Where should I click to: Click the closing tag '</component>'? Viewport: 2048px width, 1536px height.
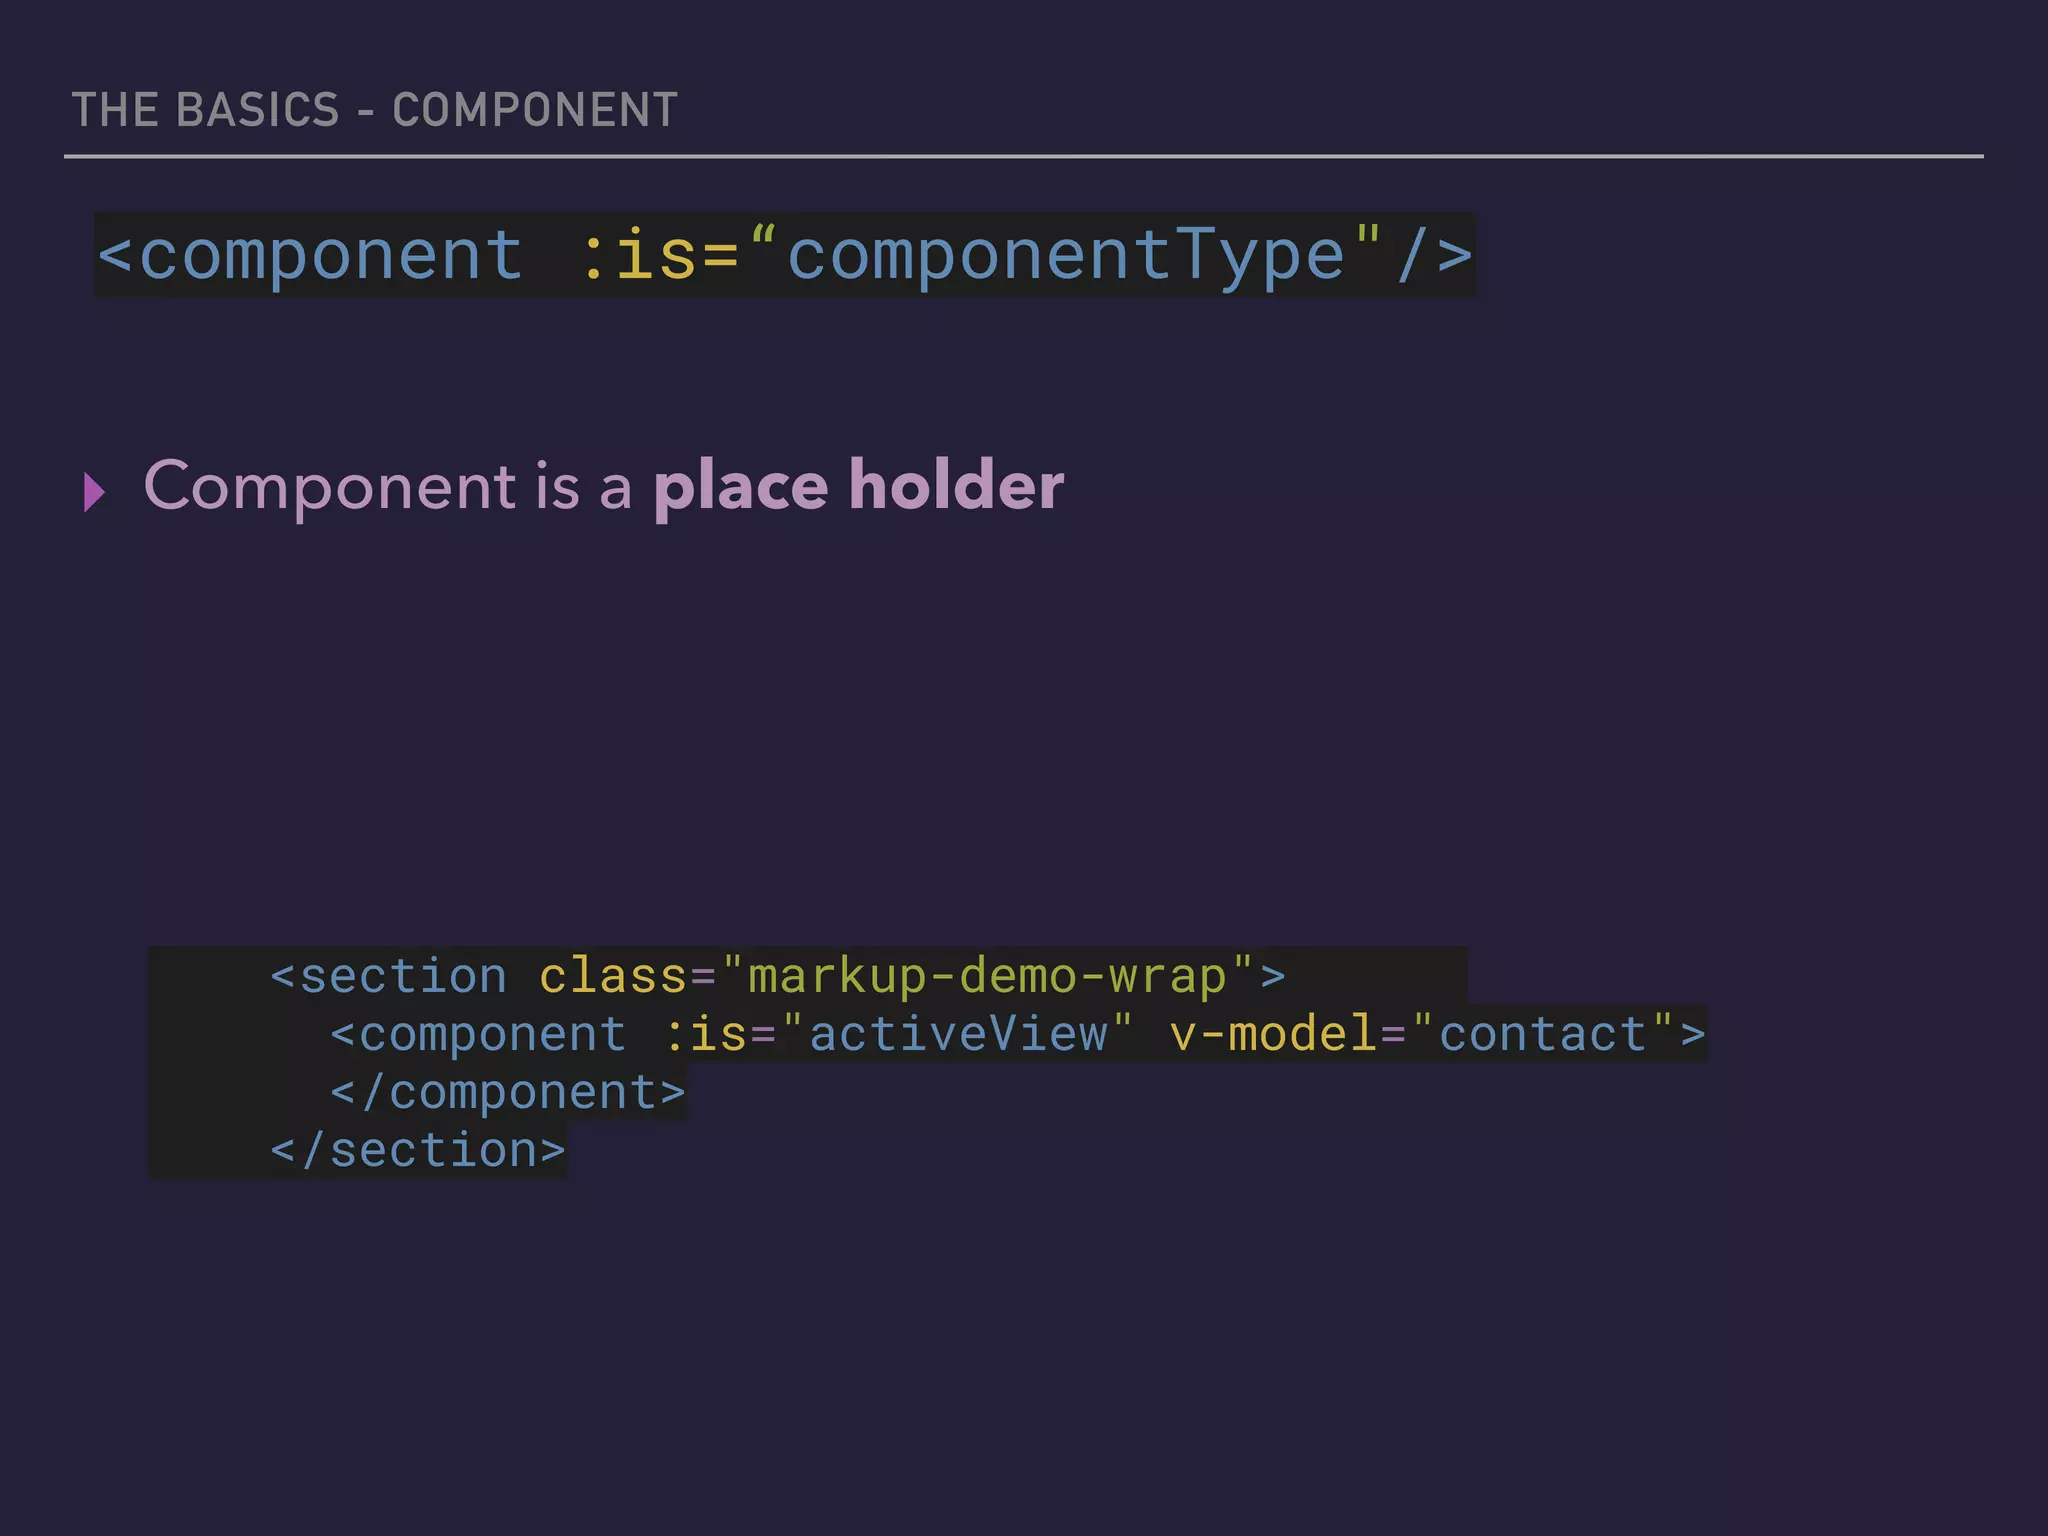[508, 1092]
